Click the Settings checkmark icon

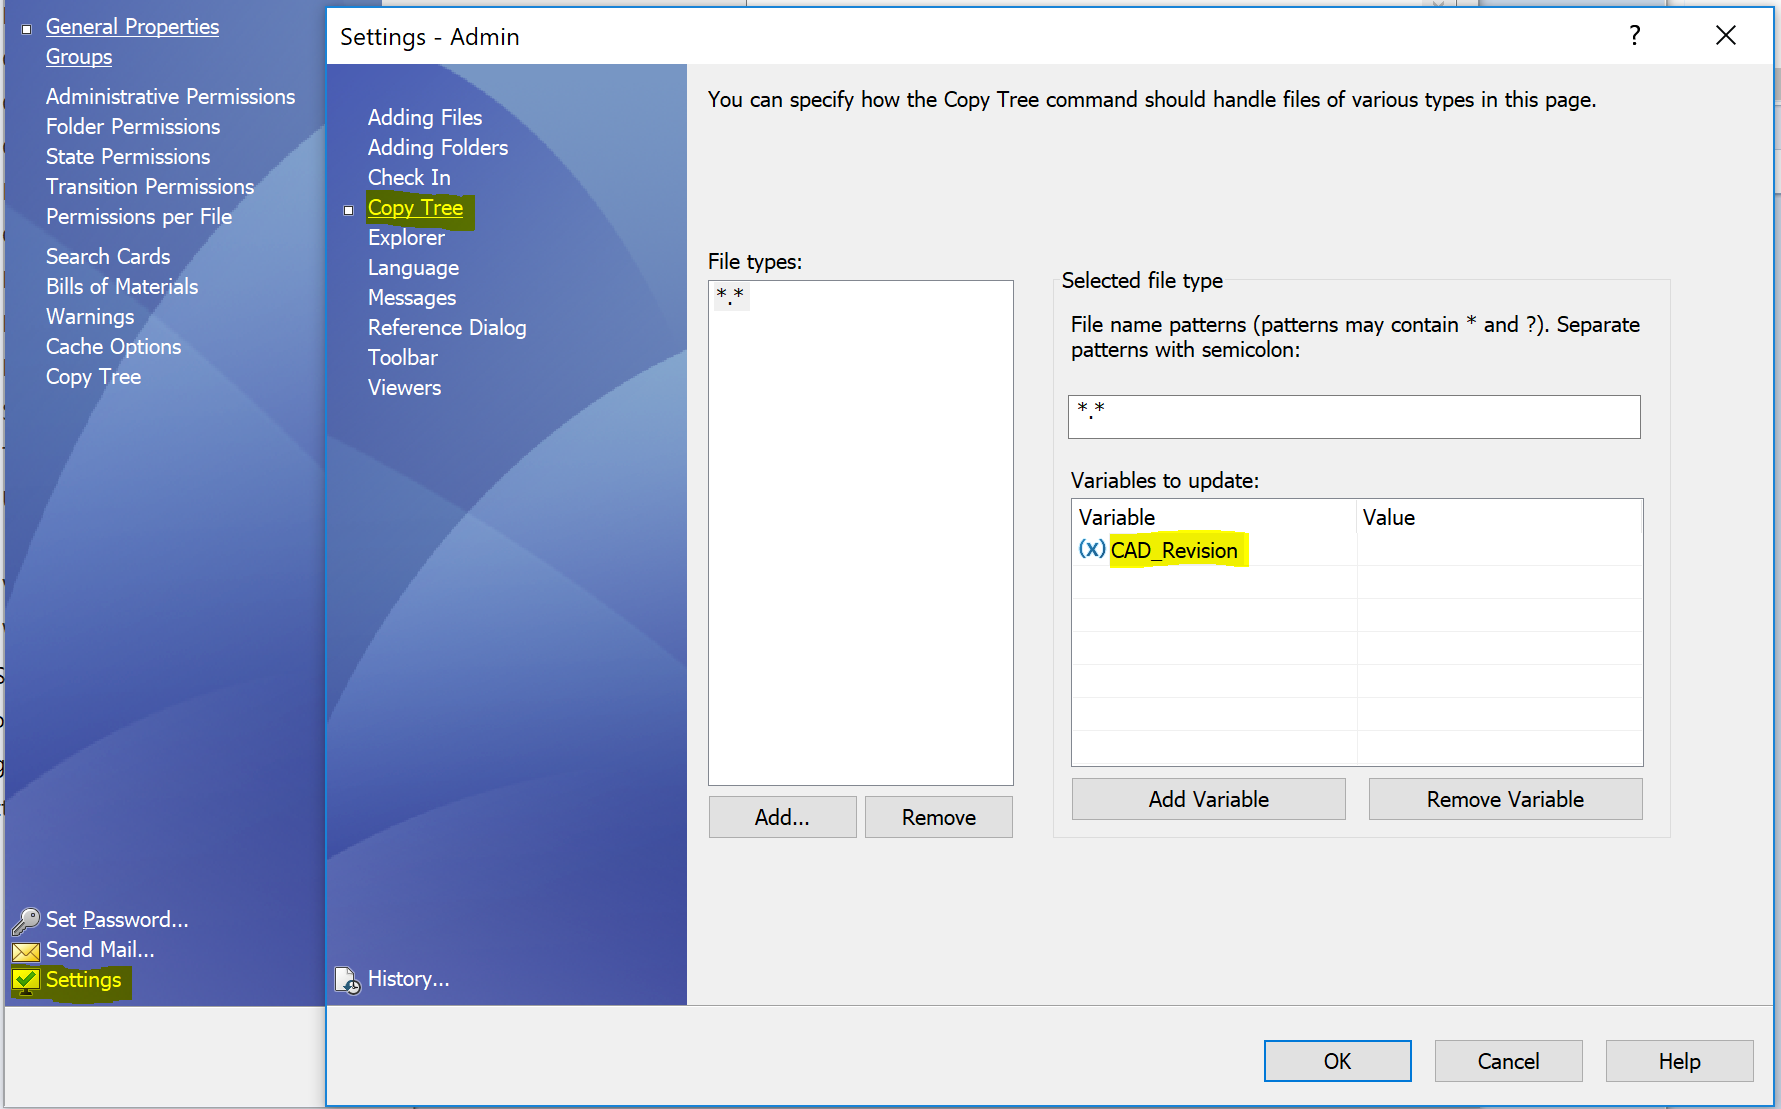pyautogui.click(x=26, y=981)
